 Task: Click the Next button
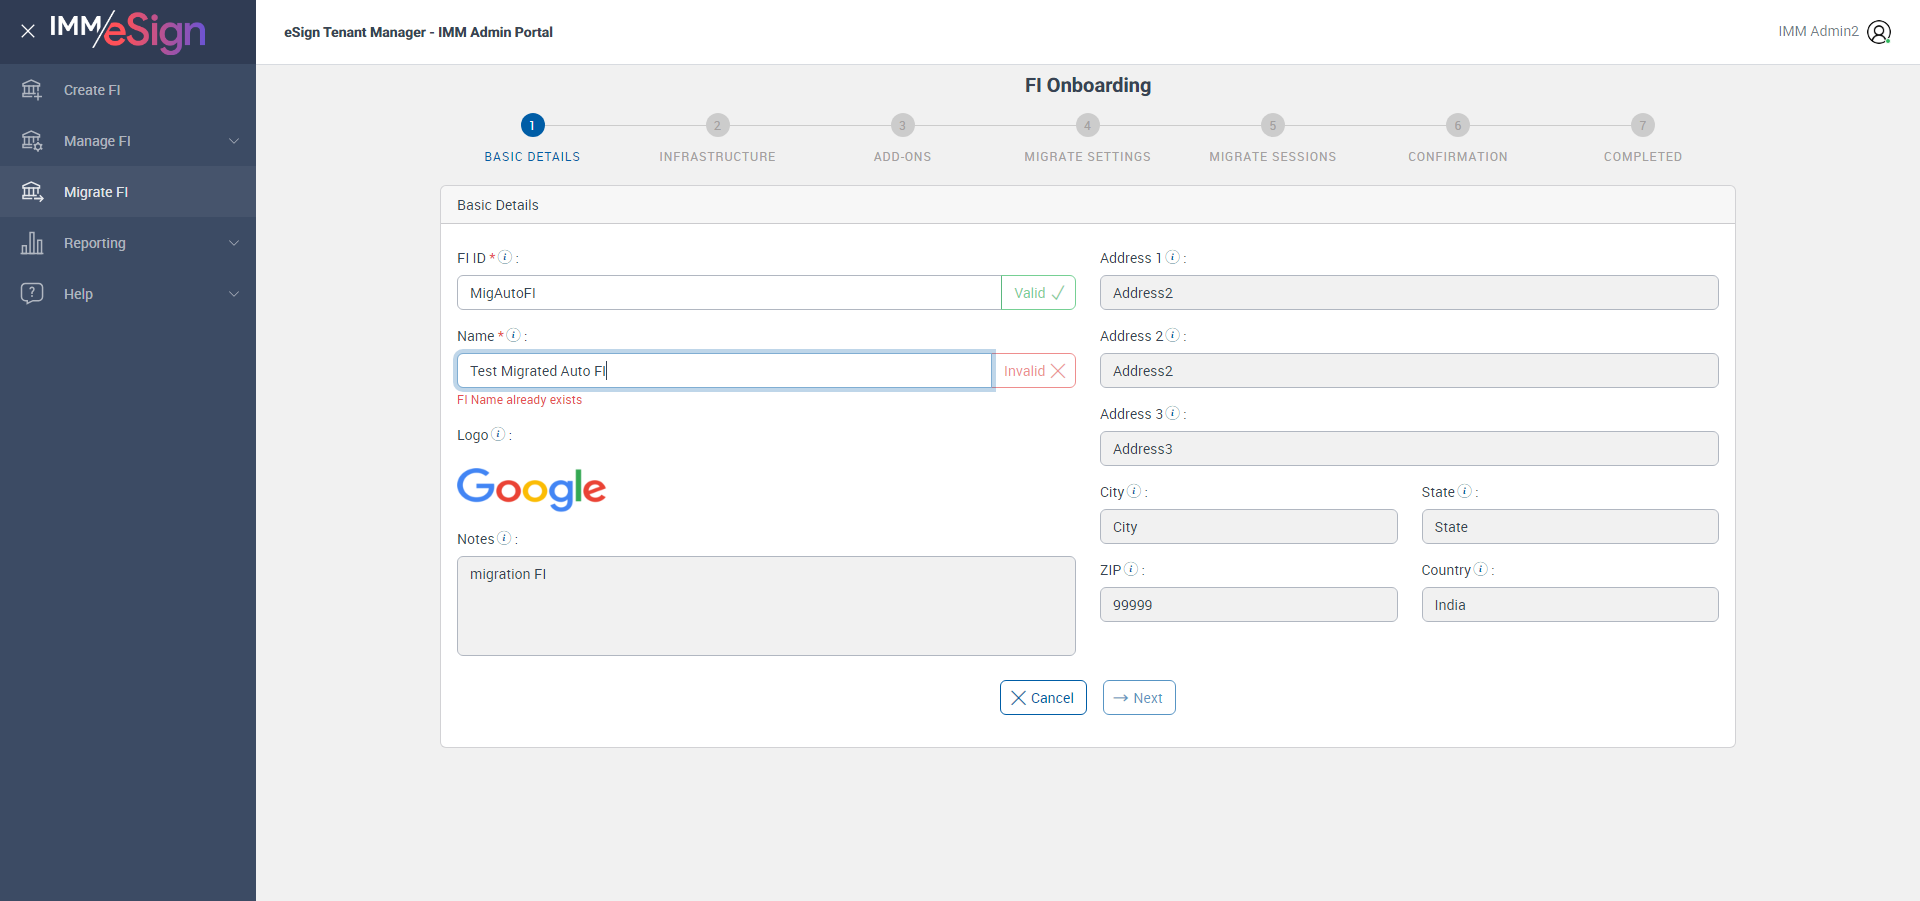(x=1138, y=698)
